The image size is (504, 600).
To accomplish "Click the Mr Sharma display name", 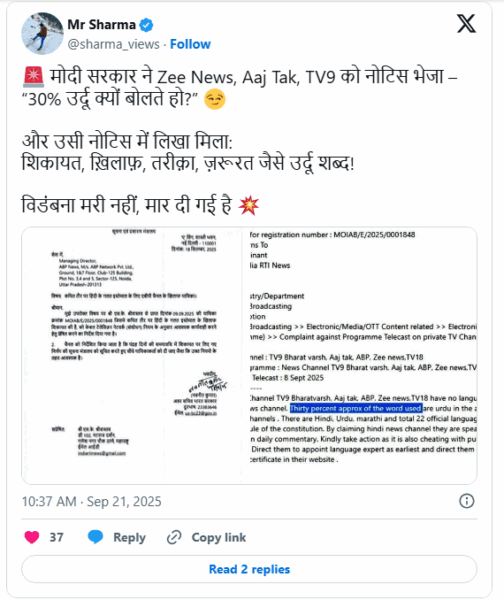I will click(x=101, y=25).
